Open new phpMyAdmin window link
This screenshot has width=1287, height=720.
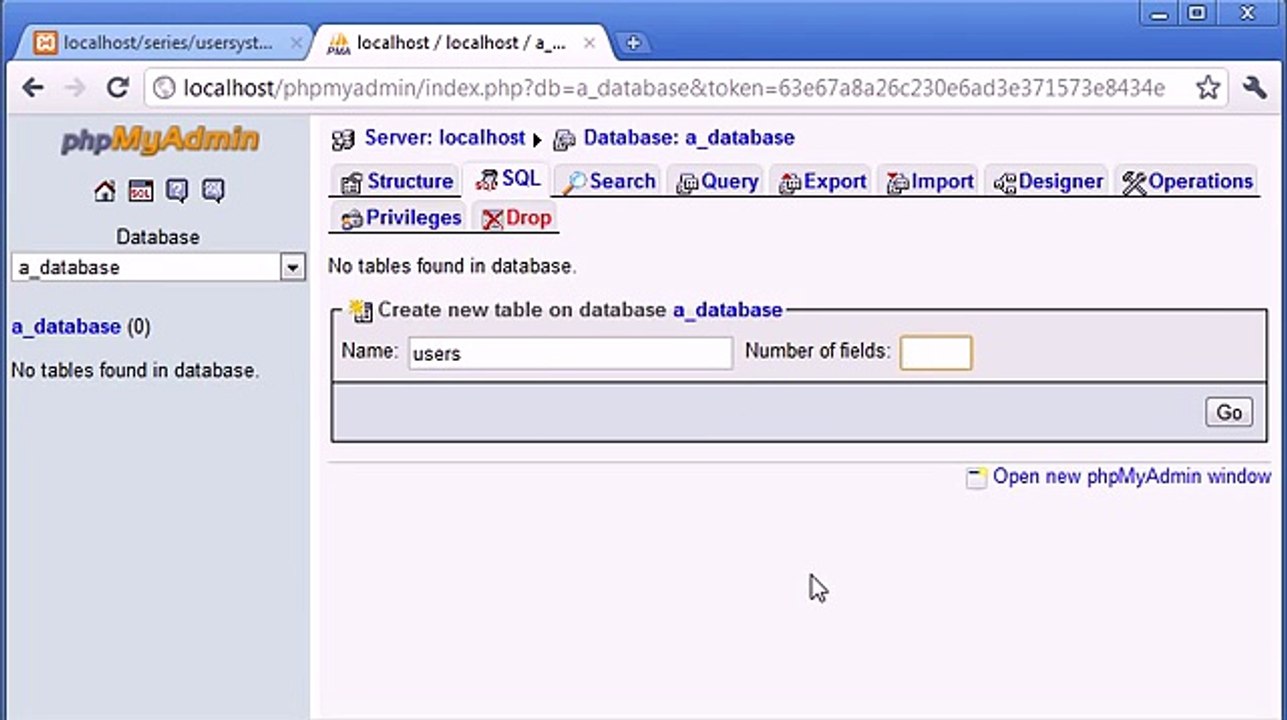coord(1131,477)
